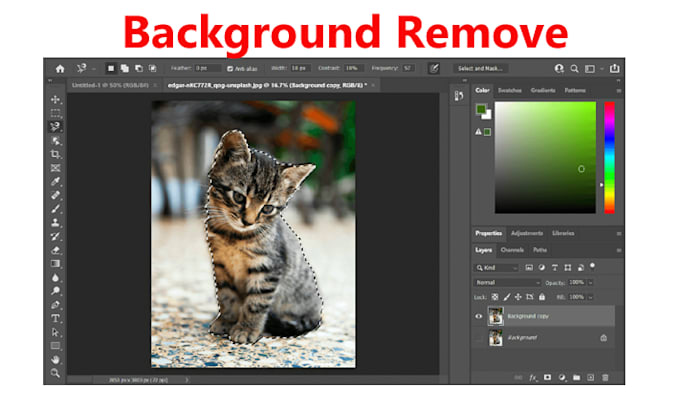Select Add to selection mode

(x=125, y=68)
